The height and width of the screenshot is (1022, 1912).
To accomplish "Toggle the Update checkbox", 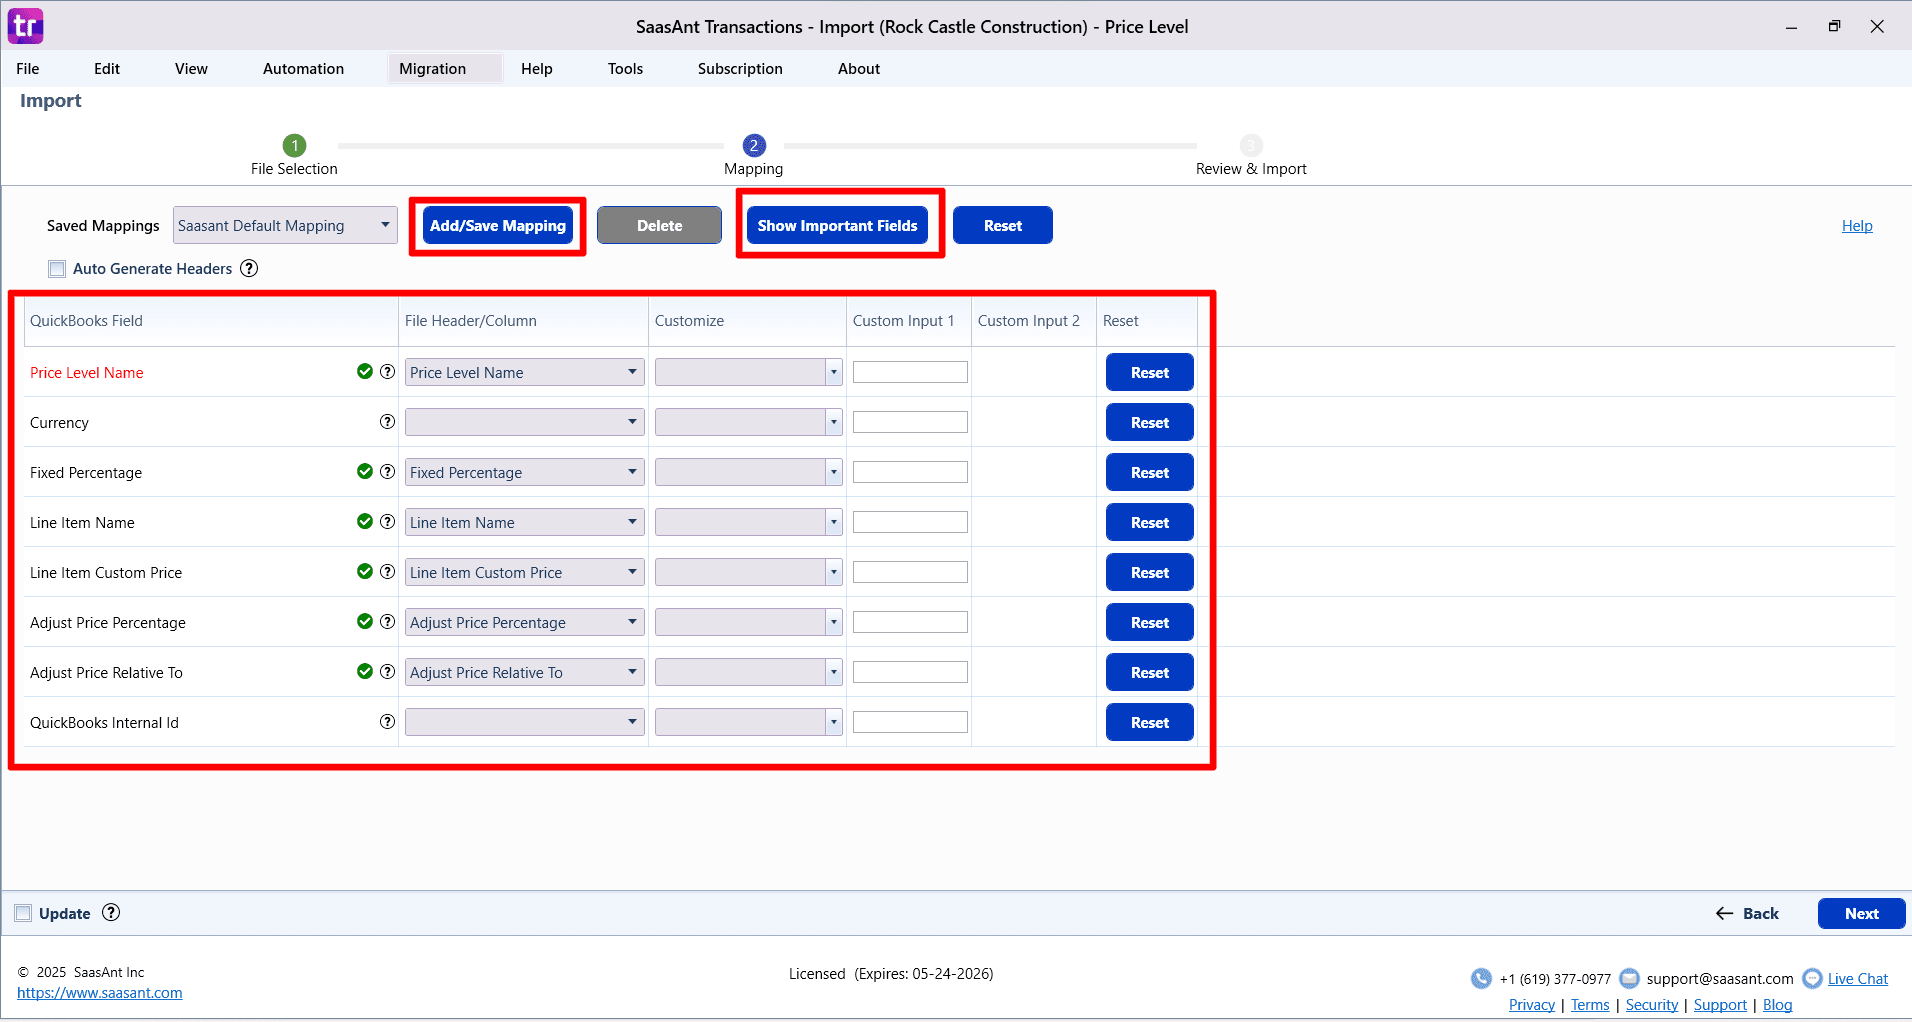I will pyautogui.click(x=23, y=913).
